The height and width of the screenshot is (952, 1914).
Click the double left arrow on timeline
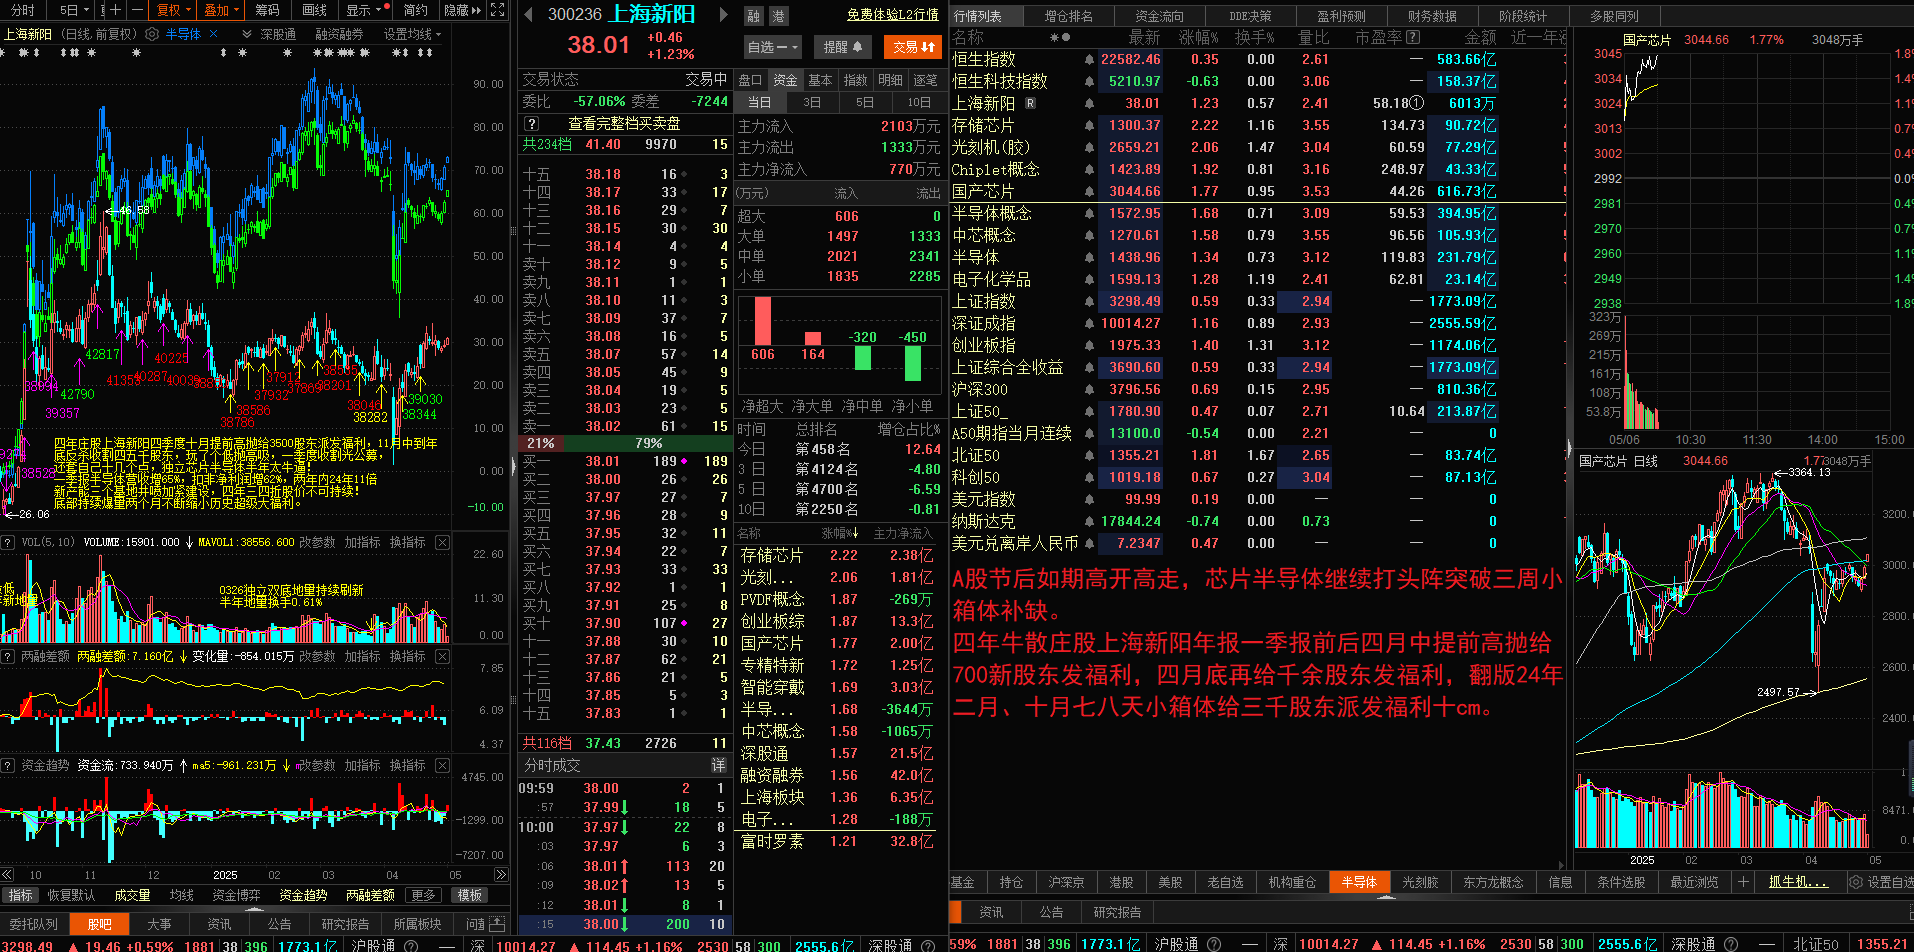9,875
